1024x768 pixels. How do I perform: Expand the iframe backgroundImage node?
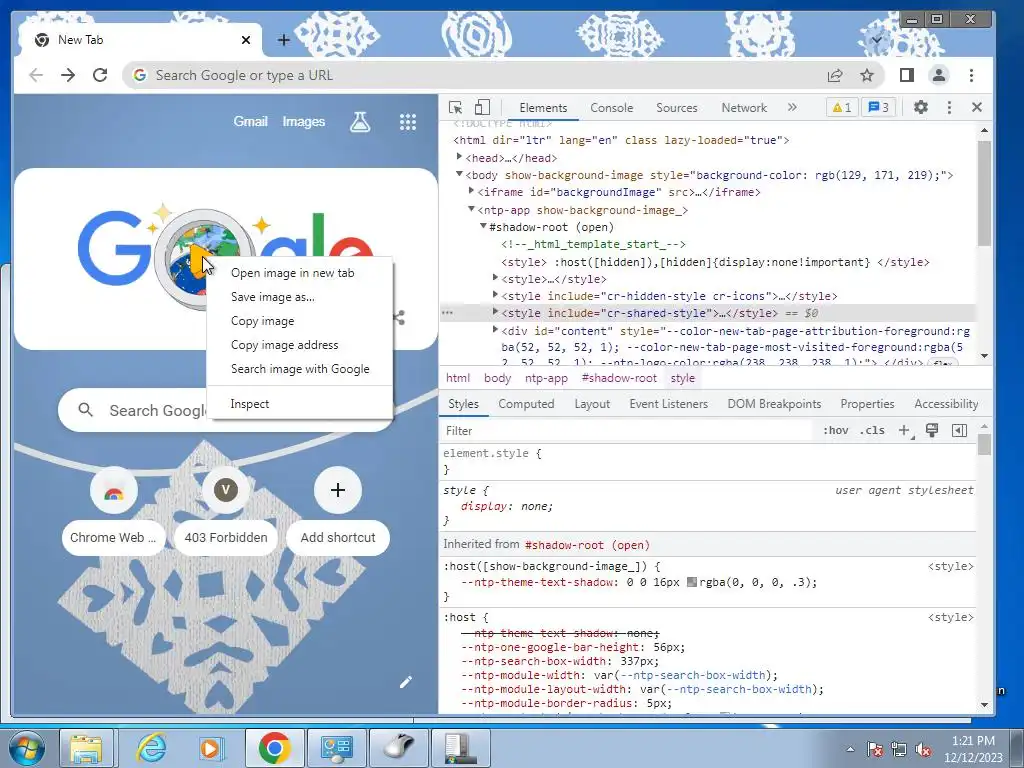[x=471, y=191]
